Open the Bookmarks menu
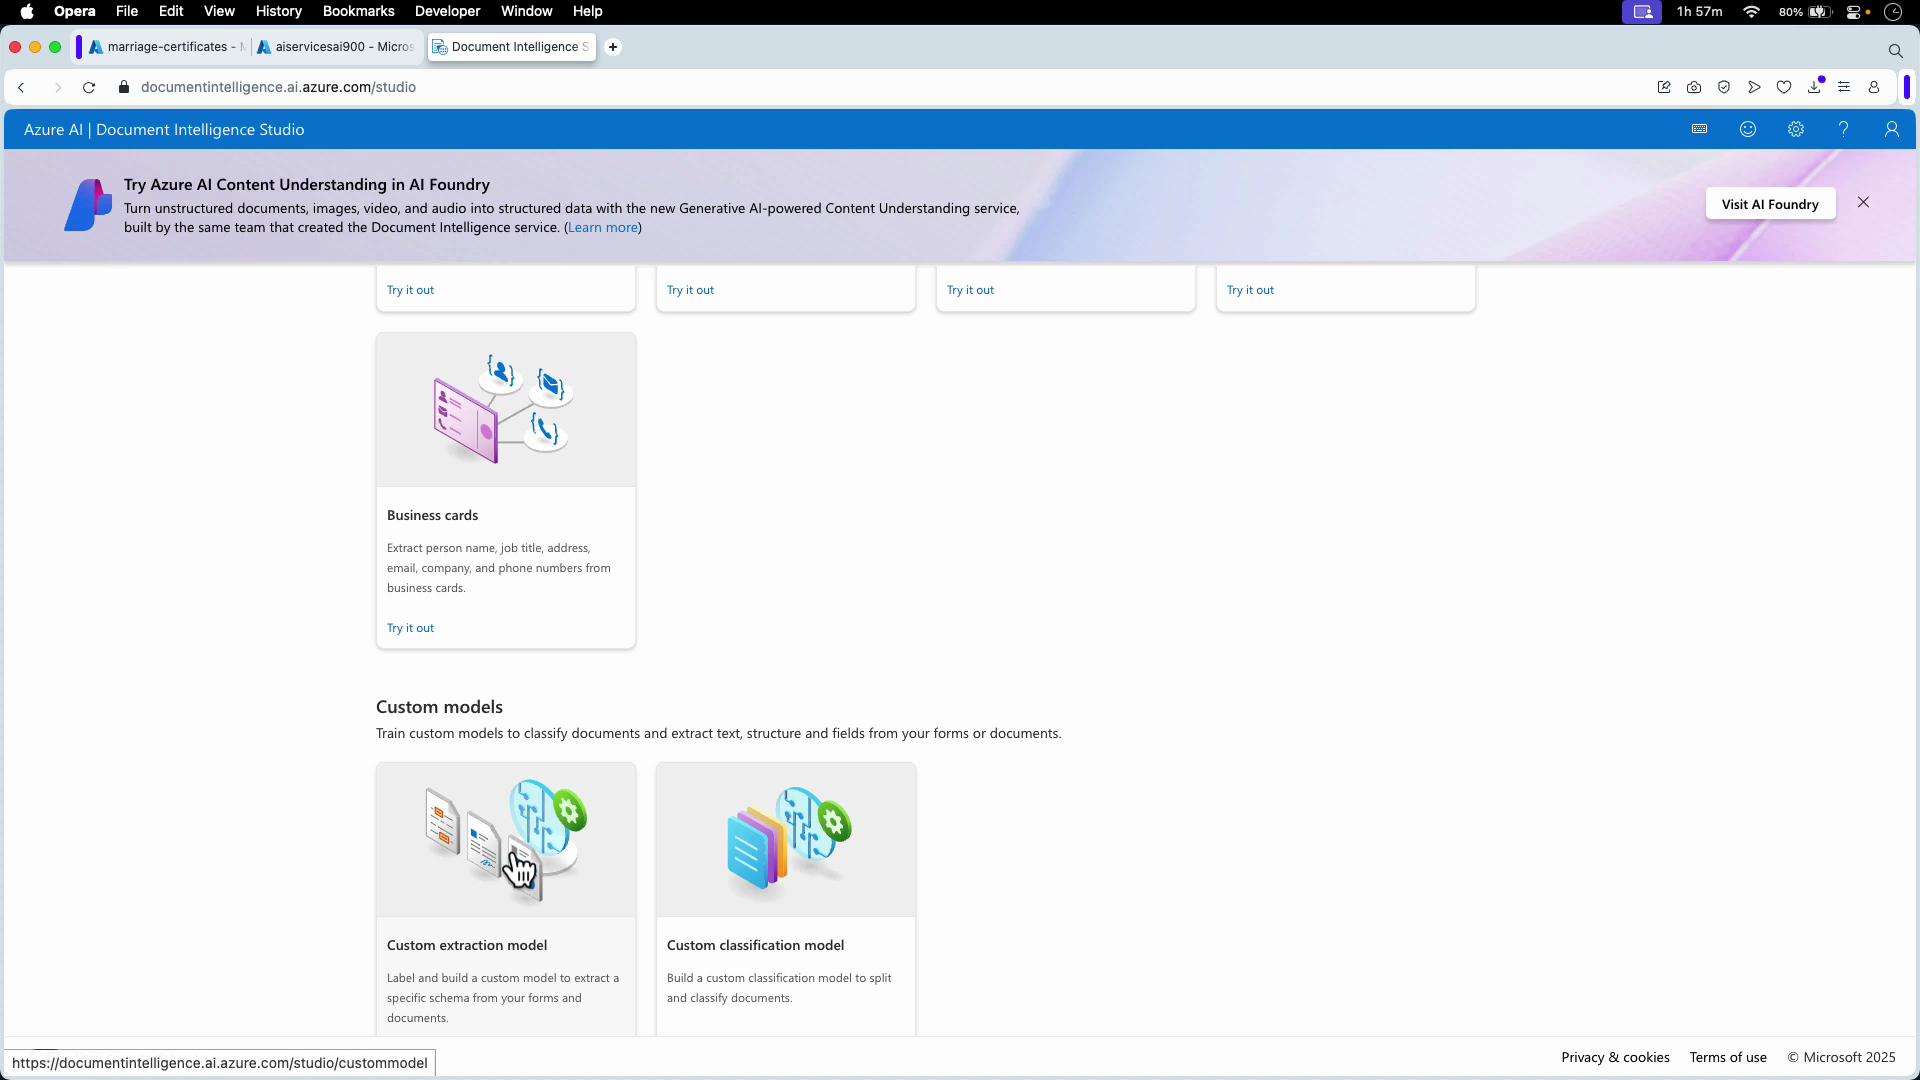 click(x=359, y=12)
